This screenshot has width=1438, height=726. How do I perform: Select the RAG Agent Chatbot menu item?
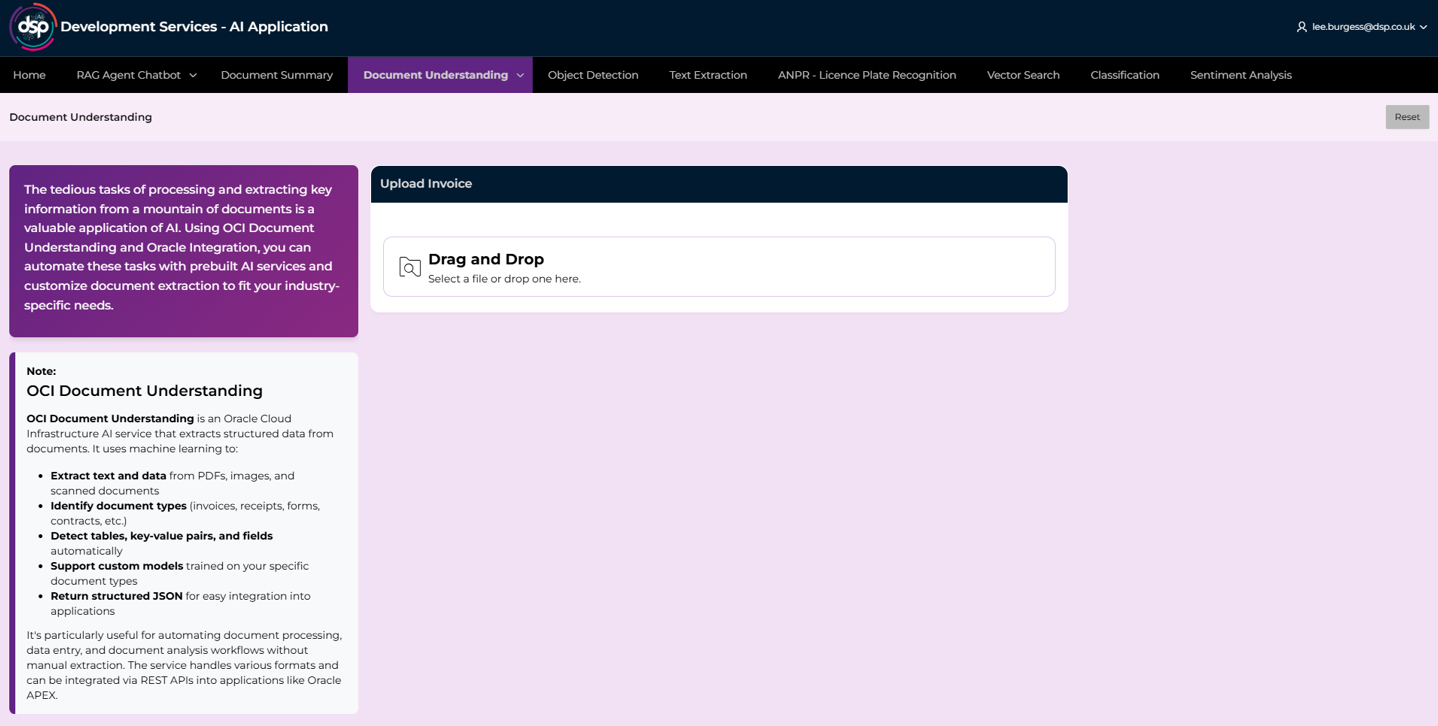click(x=128, y=75)
